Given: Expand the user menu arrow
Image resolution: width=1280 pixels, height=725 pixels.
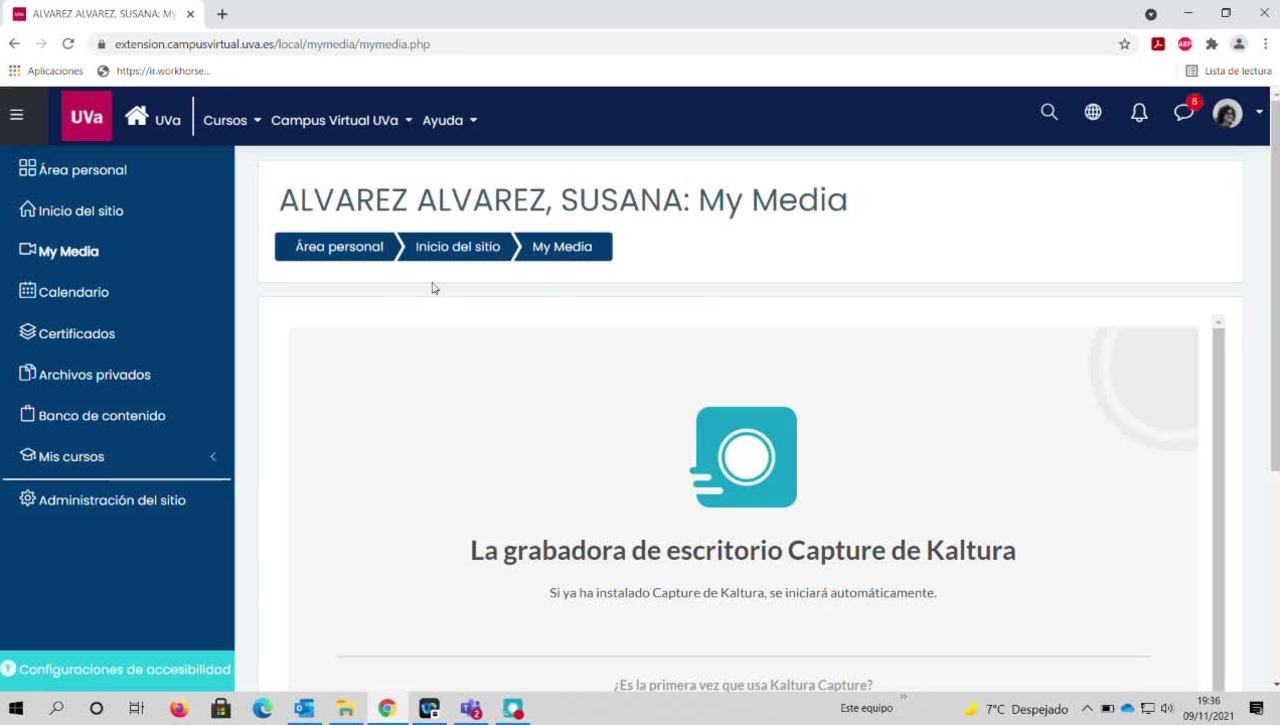Looking at the screenshot, I should (x=1259, y=113).
